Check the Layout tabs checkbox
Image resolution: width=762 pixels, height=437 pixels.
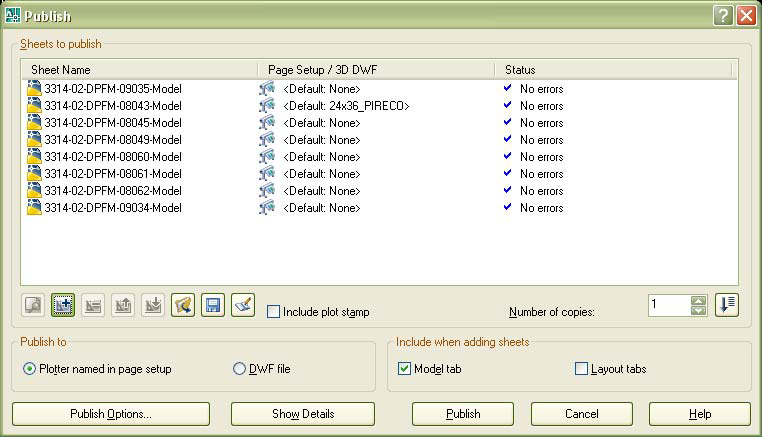[x=581, y=368]
